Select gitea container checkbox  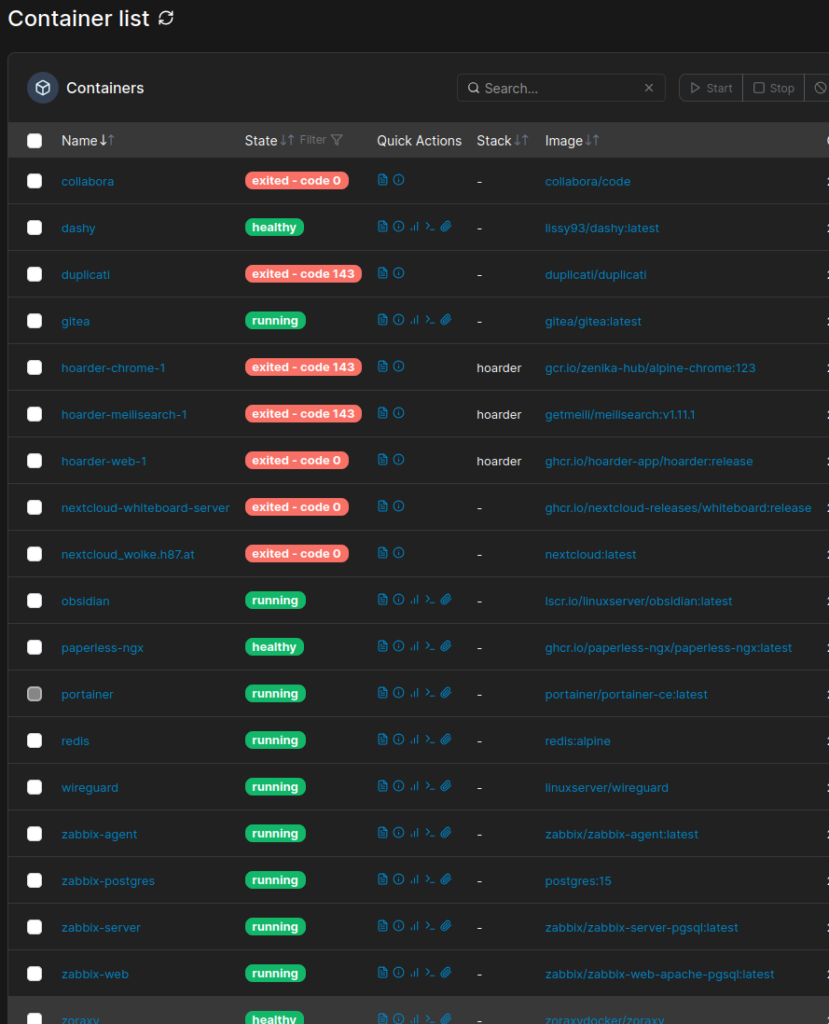pyautogui.click(x=35, y=321)
